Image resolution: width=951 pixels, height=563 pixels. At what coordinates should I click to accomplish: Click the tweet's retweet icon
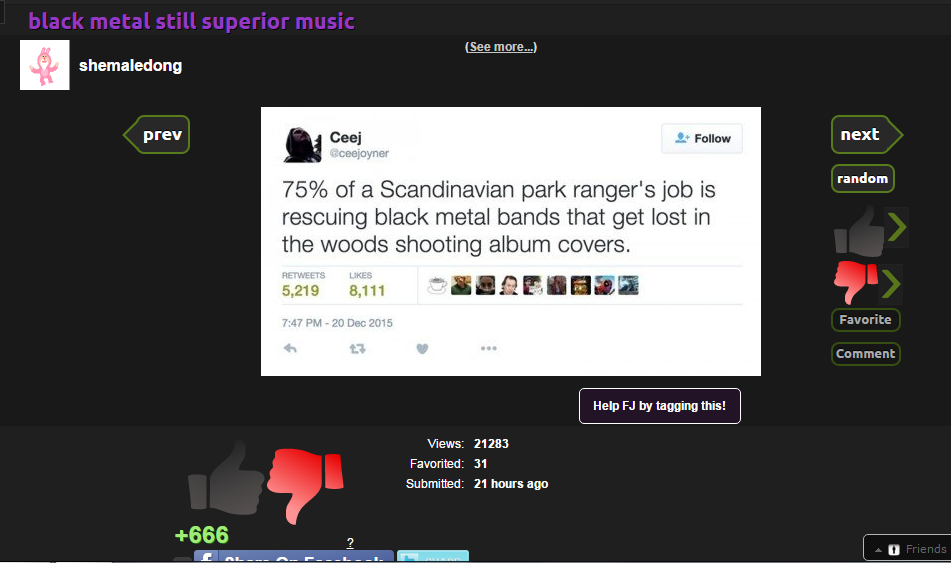coord(357,348)
